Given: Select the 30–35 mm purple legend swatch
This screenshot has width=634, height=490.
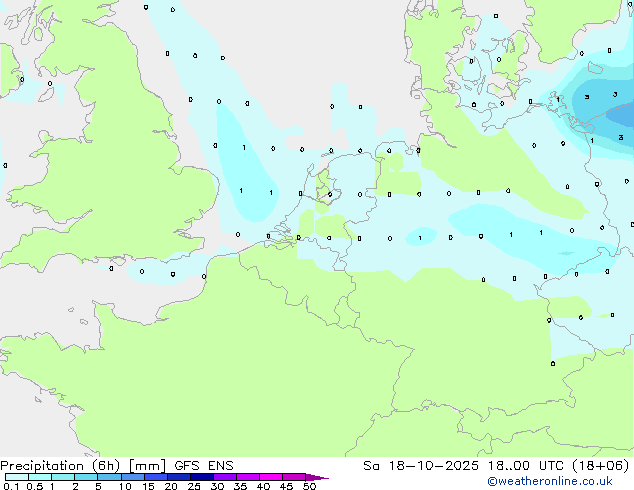Looking at the screenshot, I should click(225, 477).
